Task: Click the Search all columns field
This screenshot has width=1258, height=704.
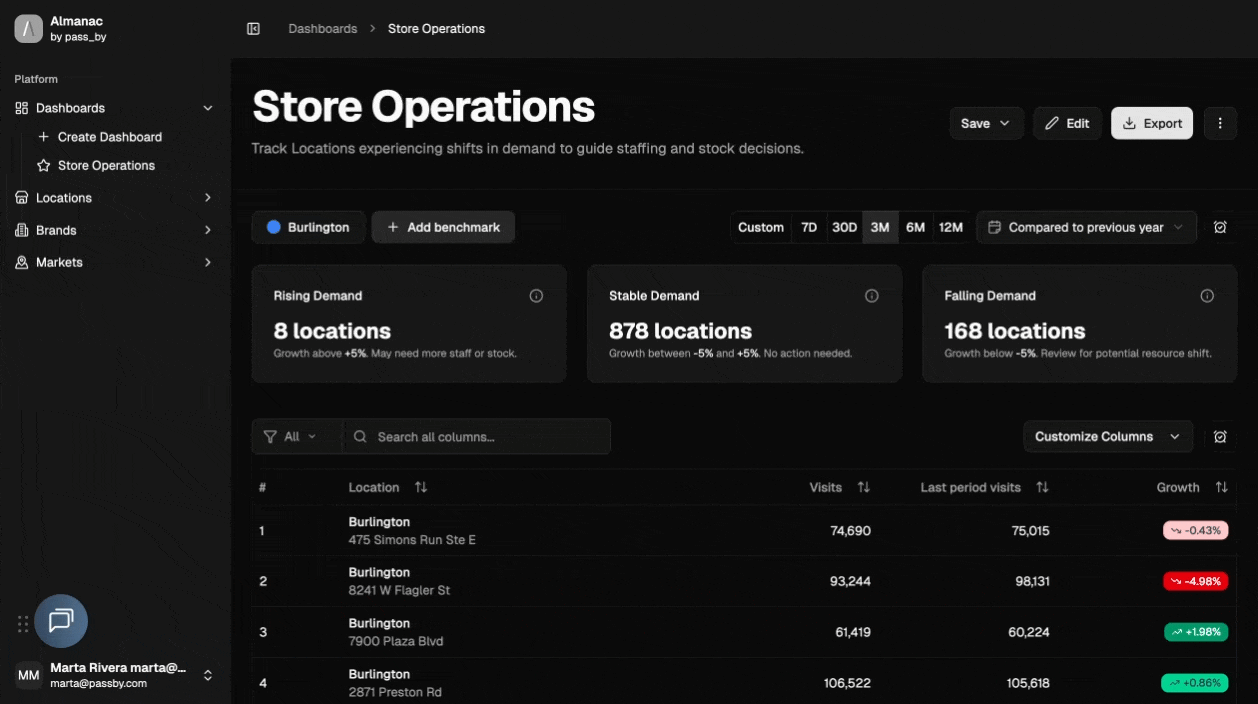Action: (x=477, y=436)
